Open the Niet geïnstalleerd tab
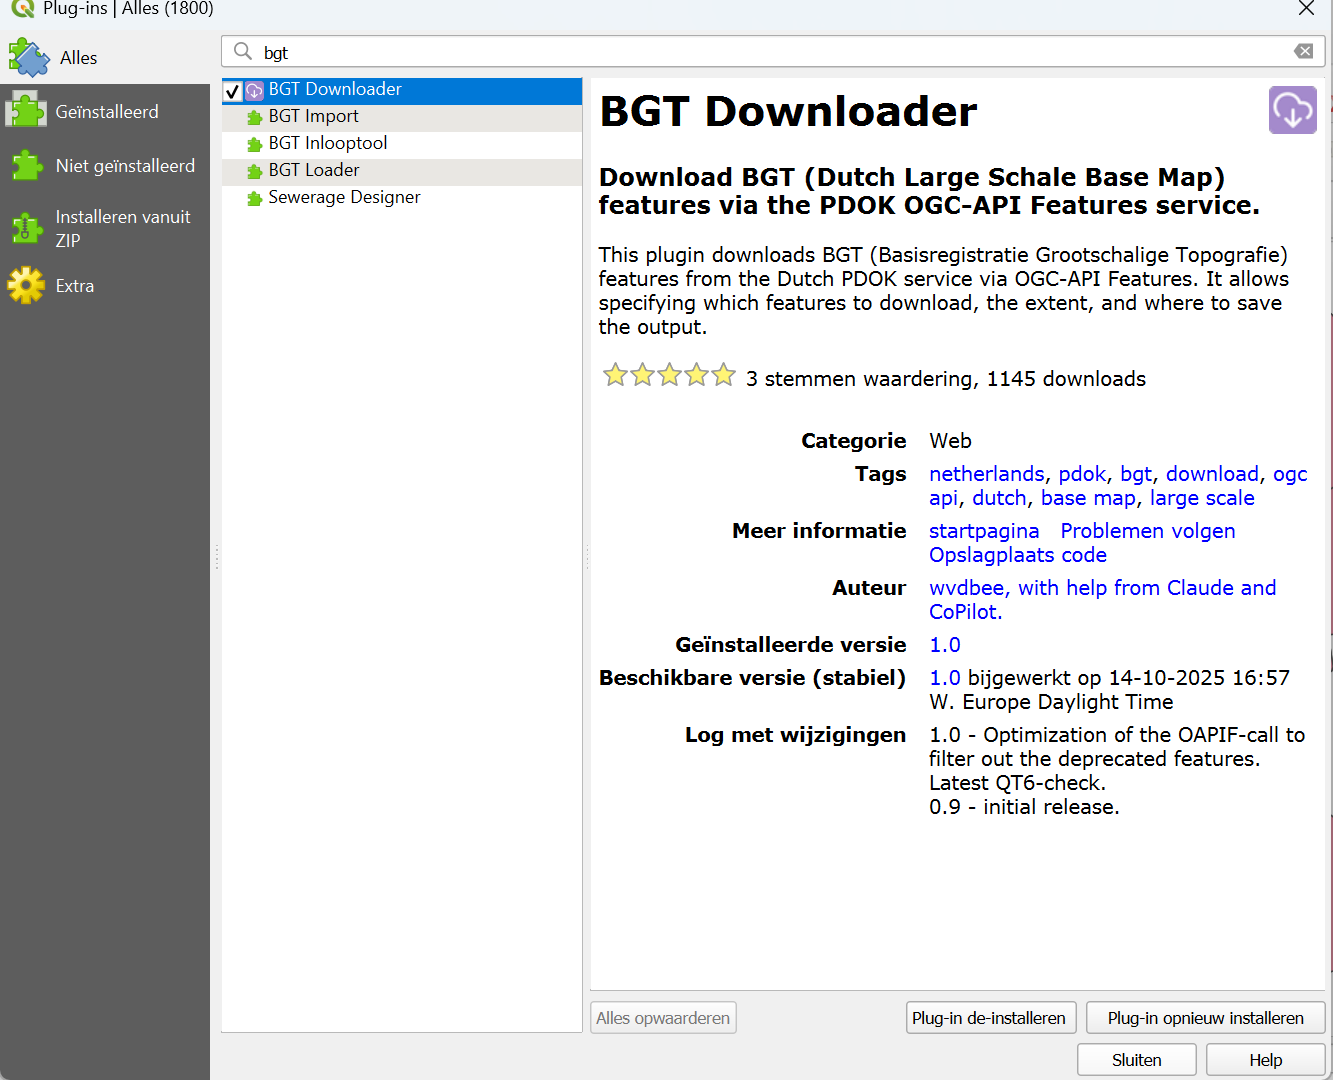 pyautogui.click(x=124, y=166)
